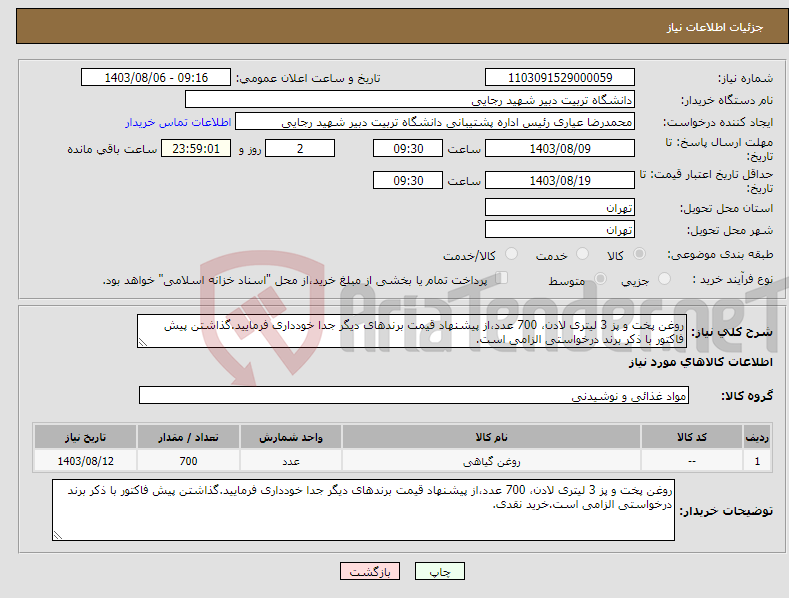The width and height of the screenshot is (789, 598).
Task: Click the کد کالا column header
Action: [x=691, y=437]
